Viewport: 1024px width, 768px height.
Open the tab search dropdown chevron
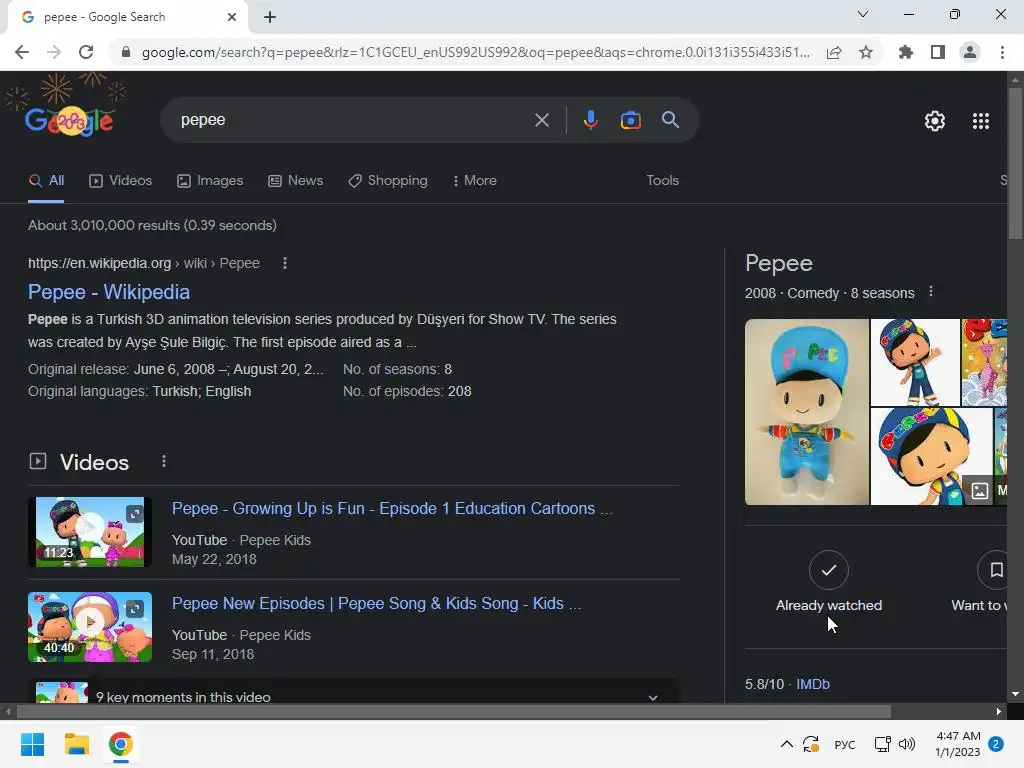863,14
